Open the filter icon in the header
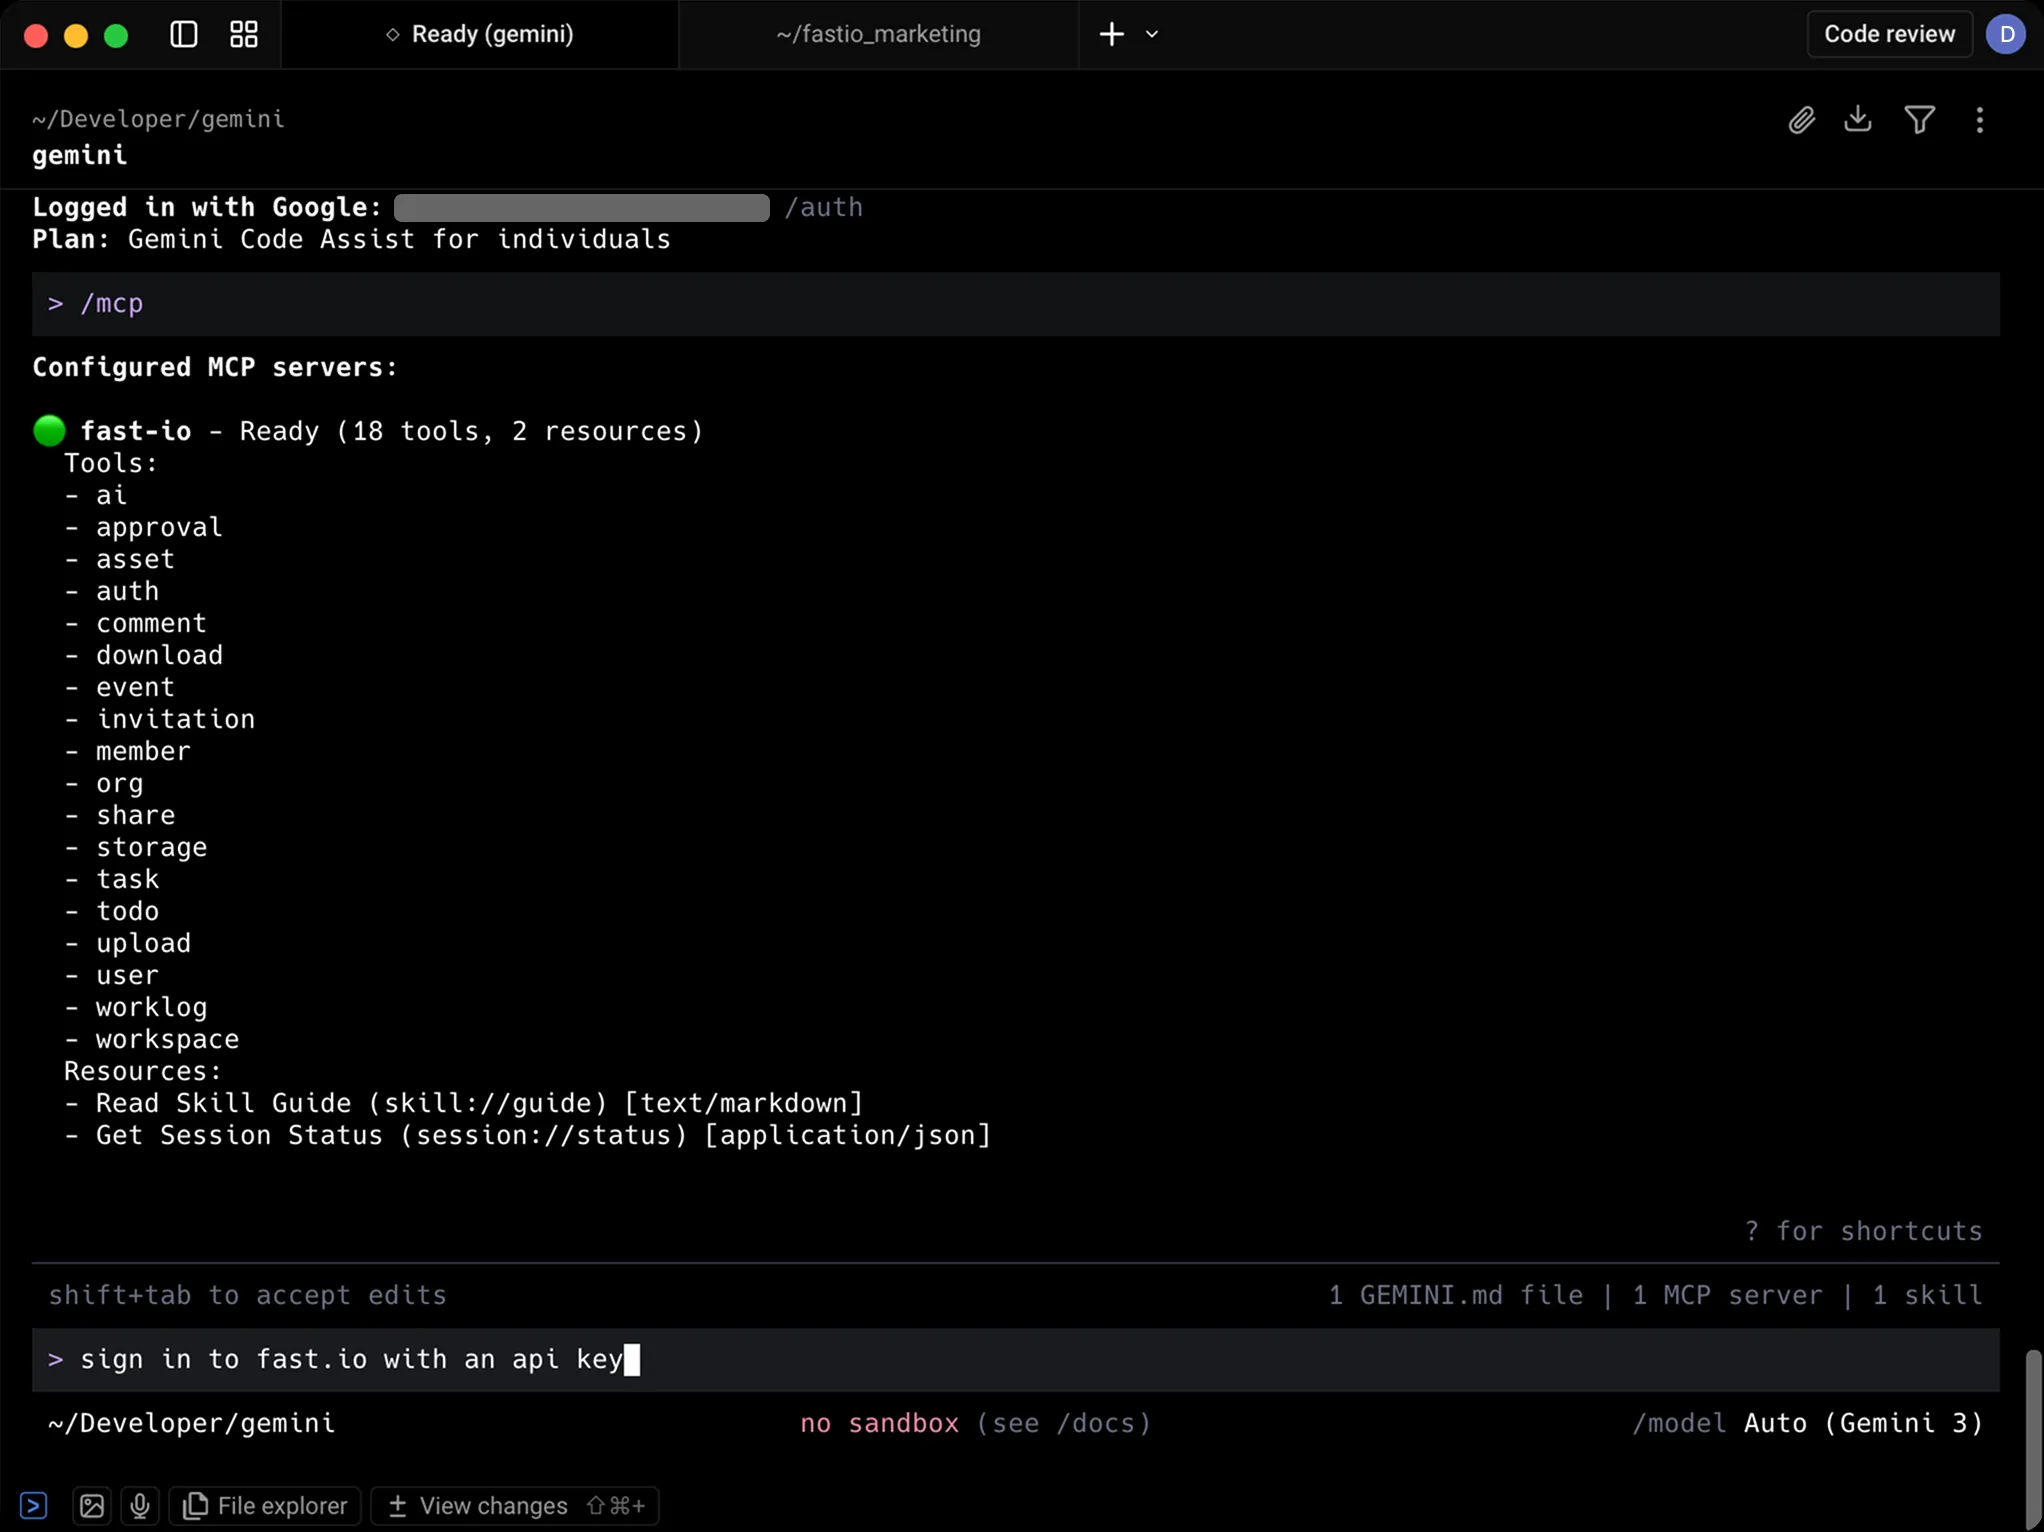The height and width of the screenshot is (1532, 2044). 1919,119
